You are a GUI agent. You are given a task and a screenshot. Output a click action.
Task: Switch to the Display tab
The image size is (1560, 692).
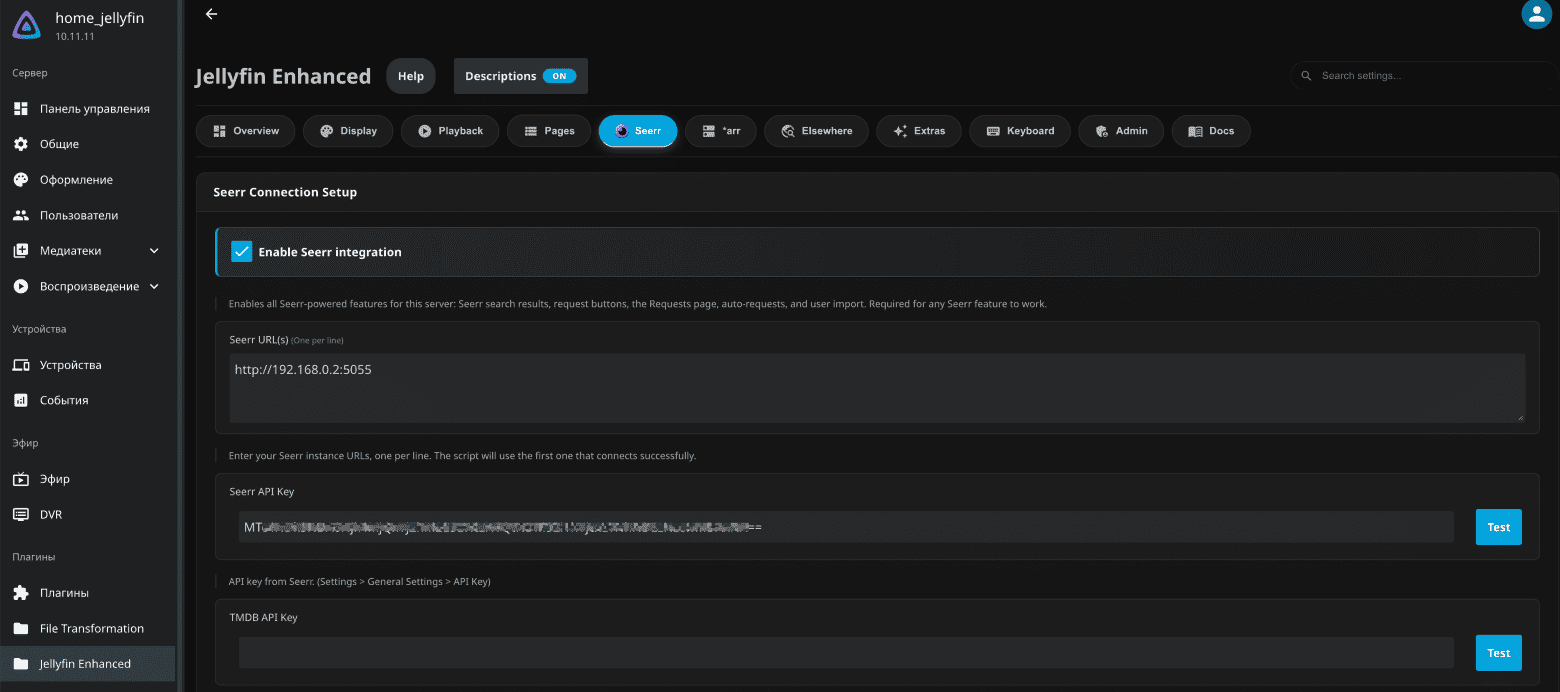pos(348,131)
